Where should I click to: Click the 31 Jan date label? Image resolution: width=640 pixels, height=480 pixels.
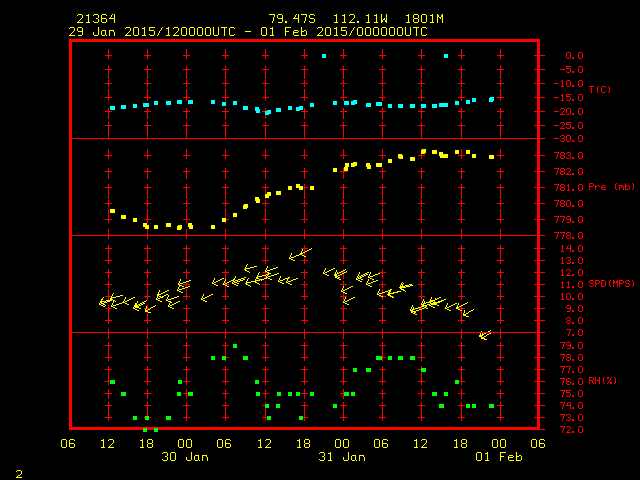click(x=342, y=457)
